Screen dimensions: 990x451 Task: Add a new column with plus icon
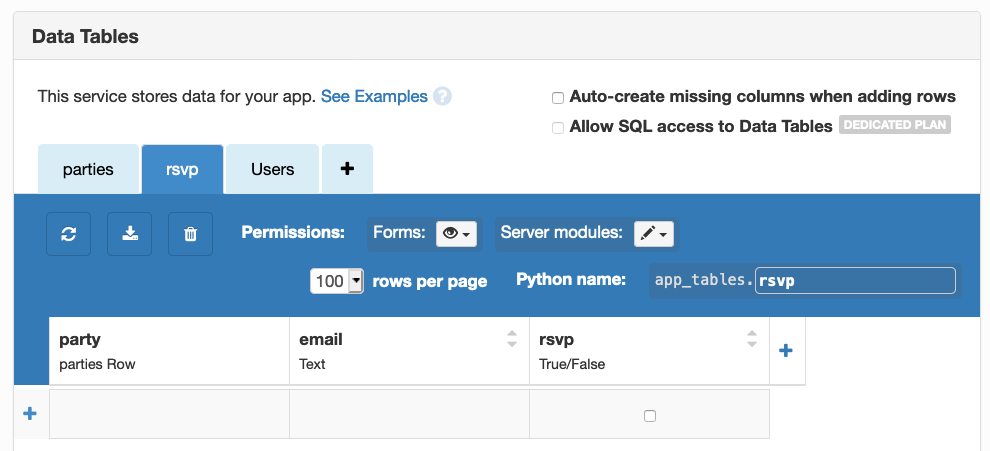coord(786,351)
